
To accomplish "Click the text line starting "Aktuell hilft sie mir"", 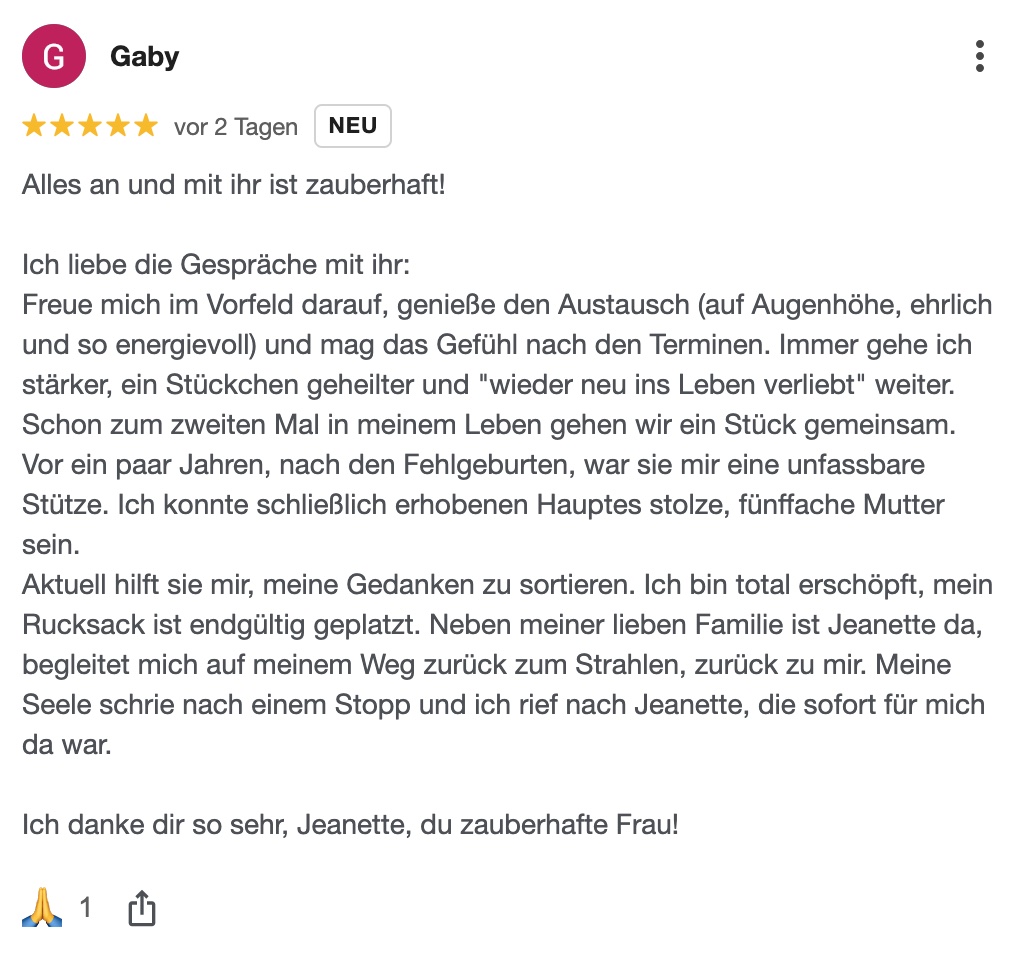I will (x=507, y=586).
